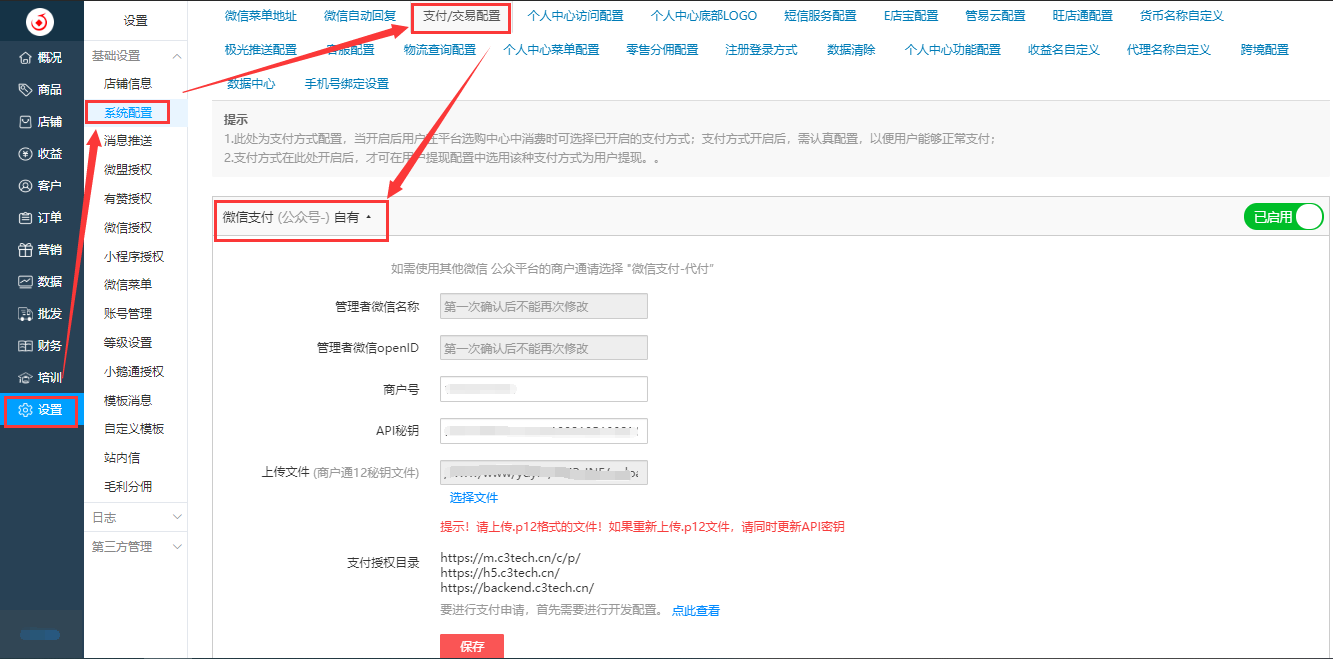Switch to 零售分佣配置 tab
1333x659 pixels.
point(662,50)
